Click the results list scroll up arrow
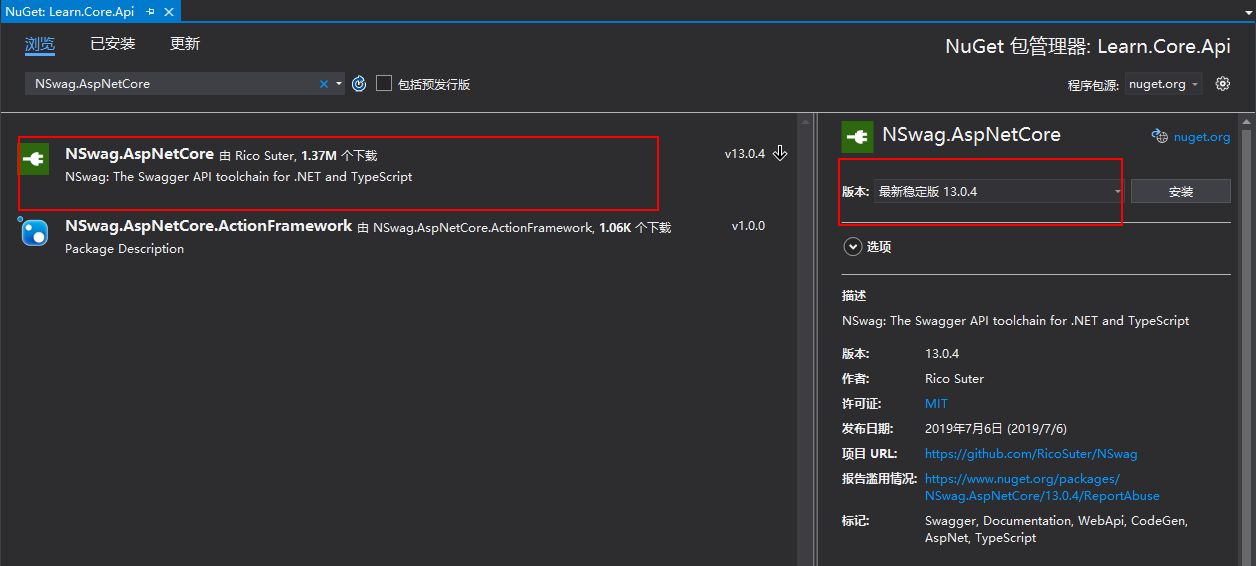The height and width of the screenshot is (566, 1256). [x=804, y=122]
